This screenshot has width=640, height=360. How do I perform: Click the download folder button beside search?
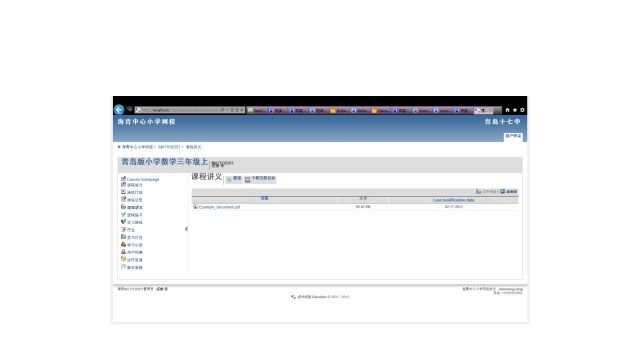(x=260, y=179)
